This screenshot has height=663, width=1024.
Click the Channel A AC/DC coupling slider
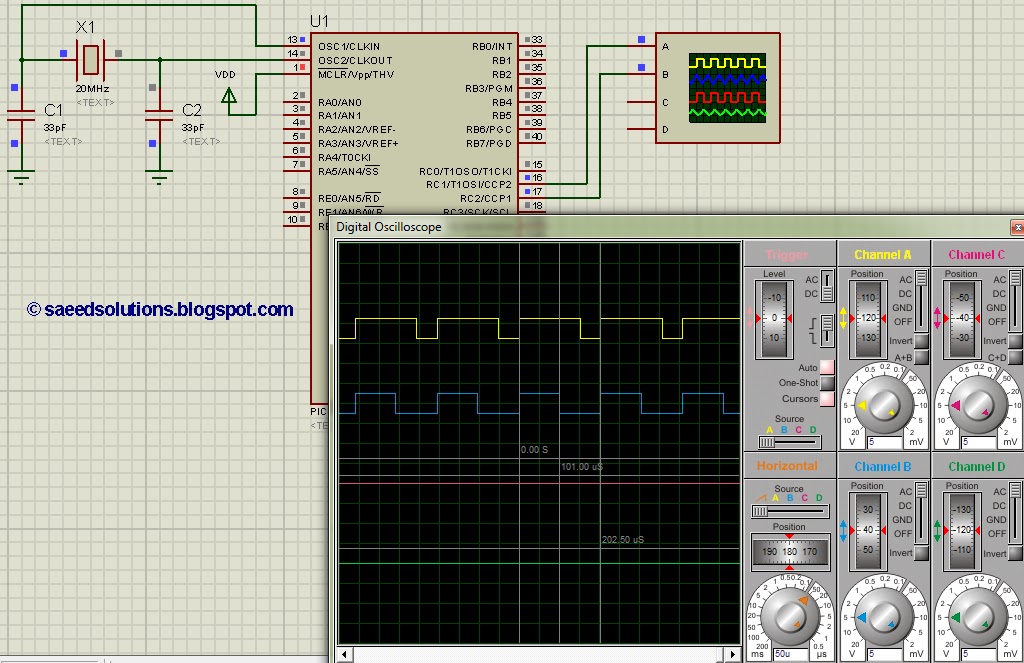point(921,301)
